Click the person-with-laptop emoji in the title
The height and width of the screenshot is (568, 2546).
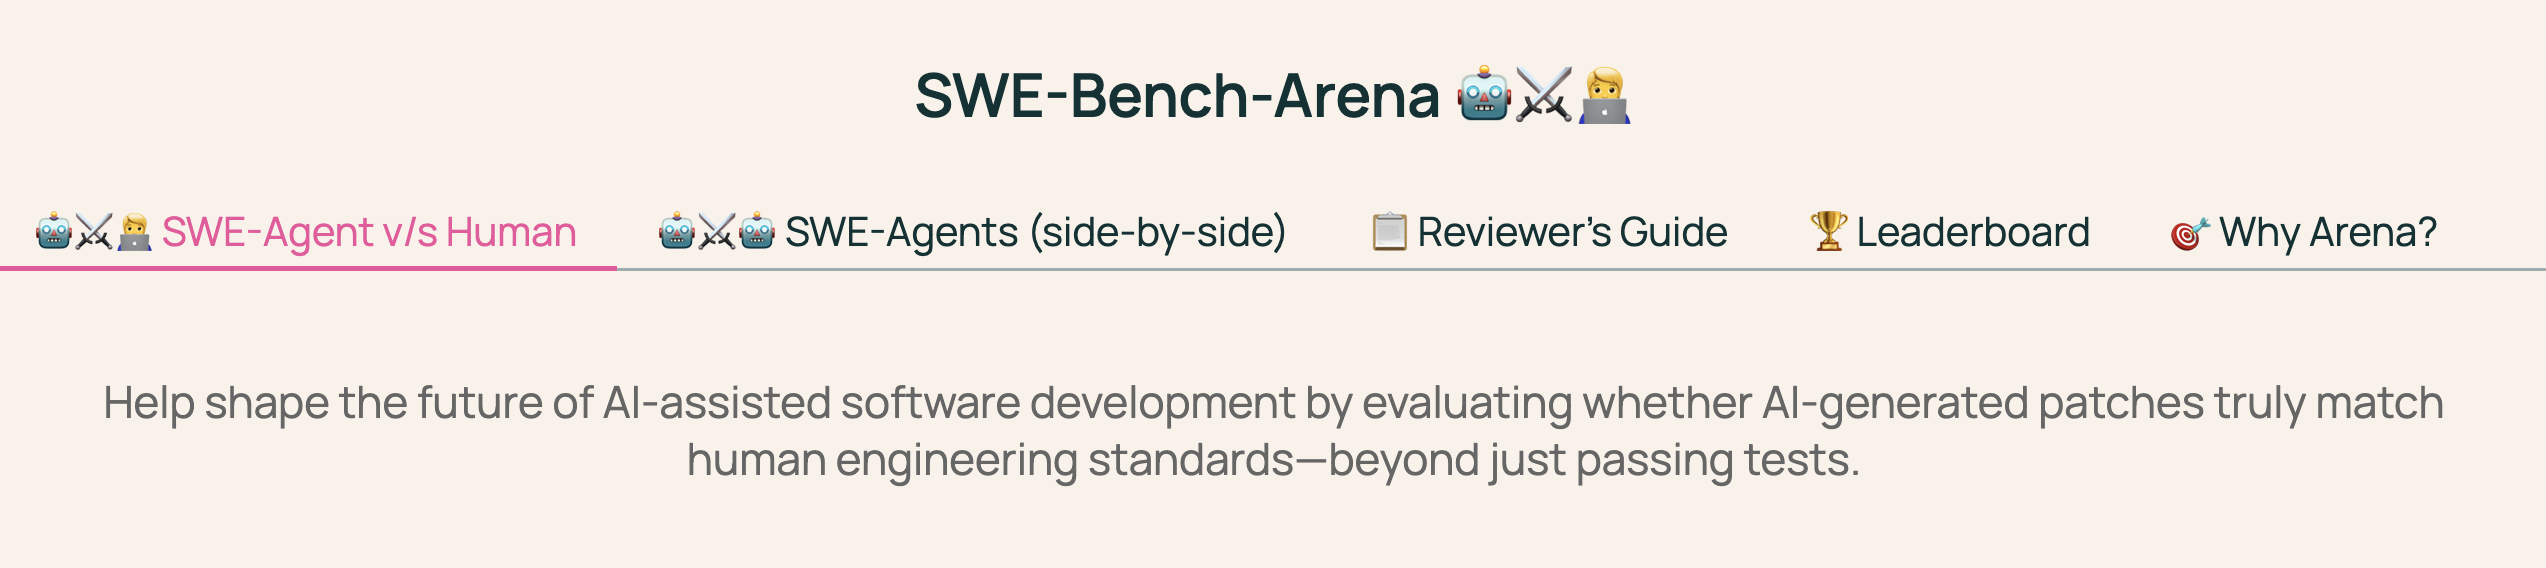1604,96
